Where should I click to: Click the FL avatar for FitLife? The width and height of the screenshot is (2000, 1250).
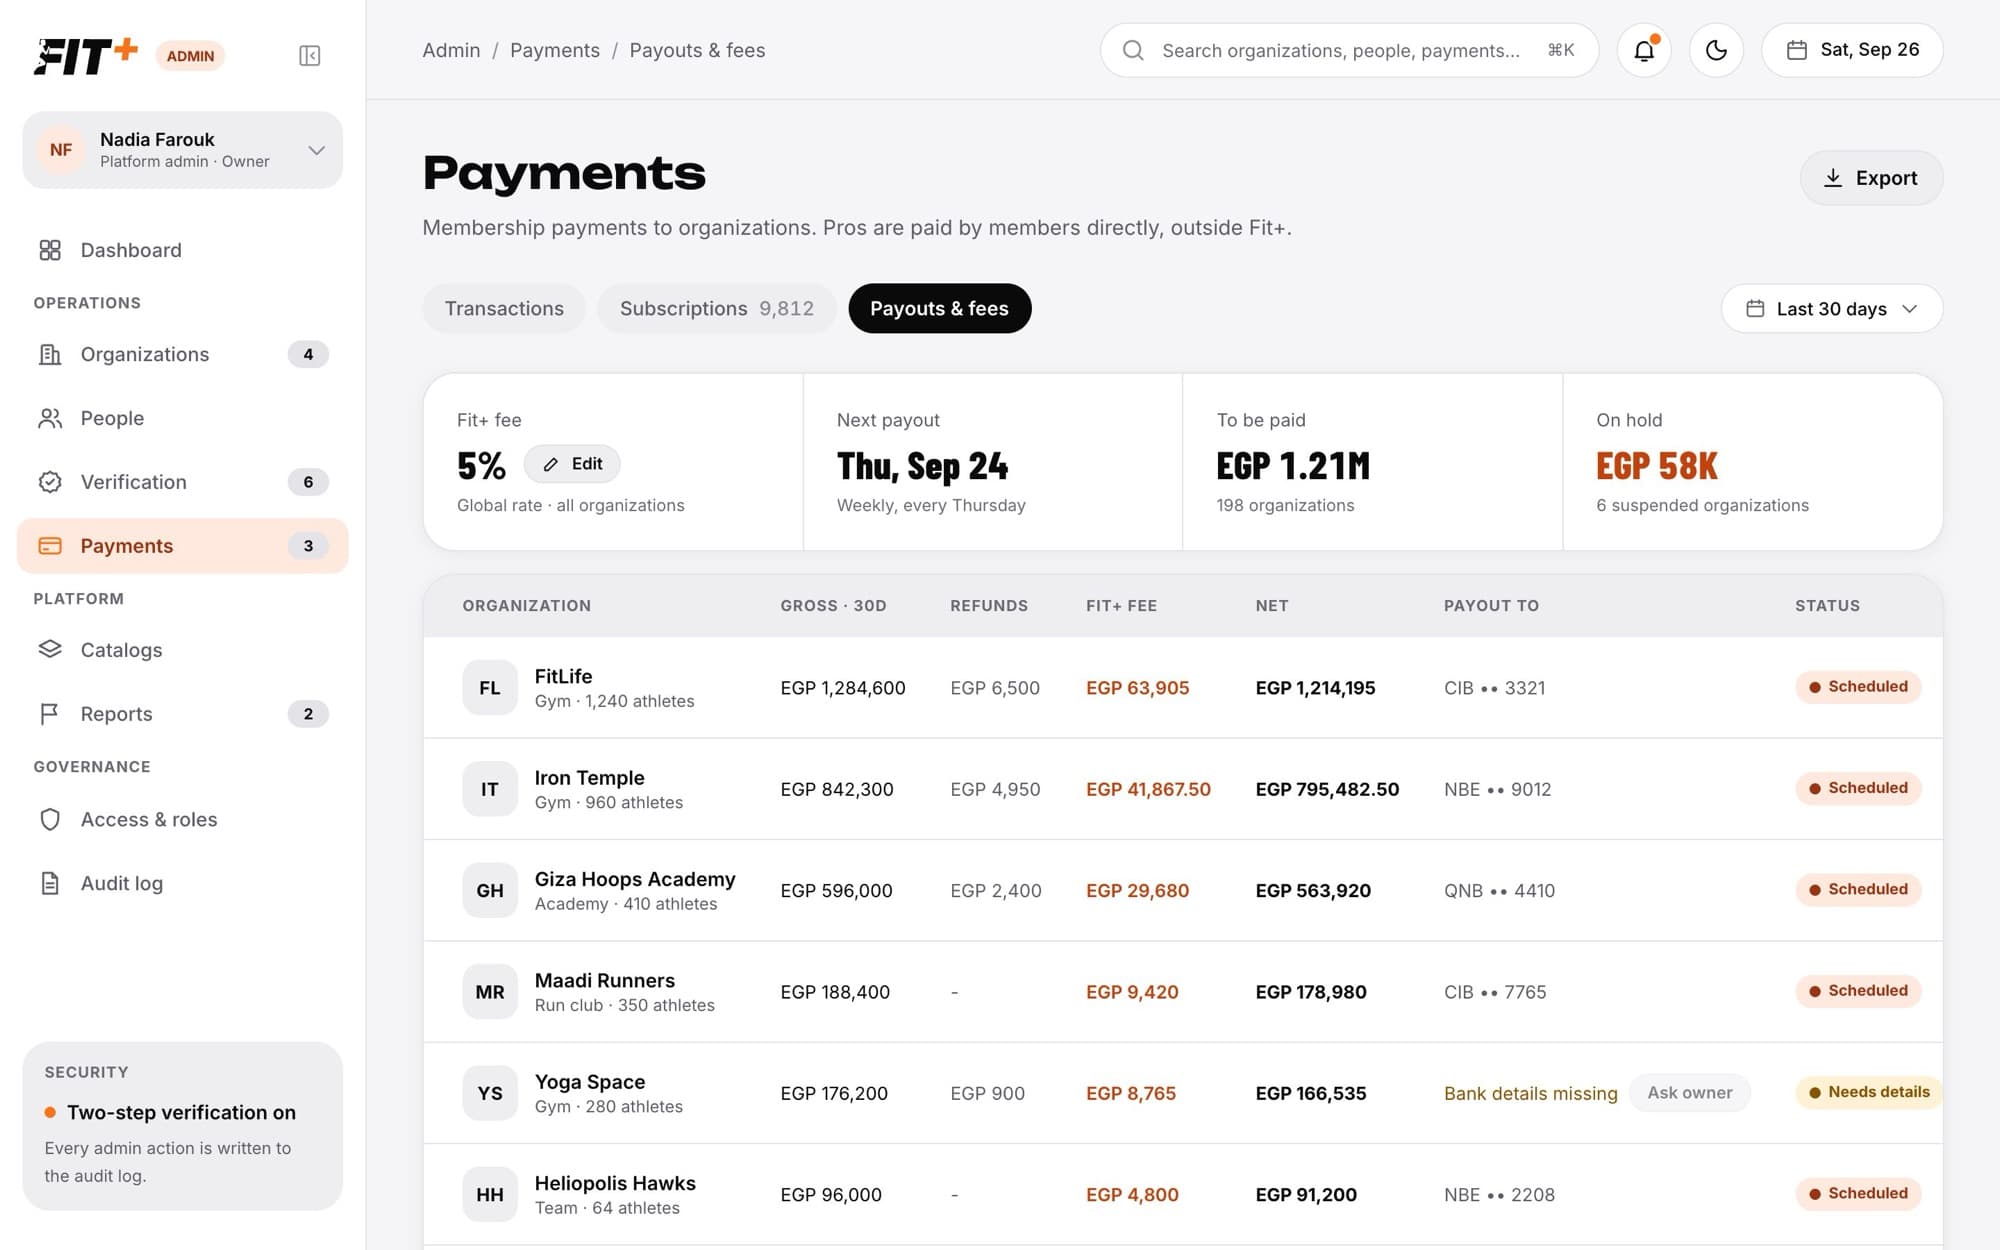click(x=490, y=688)
